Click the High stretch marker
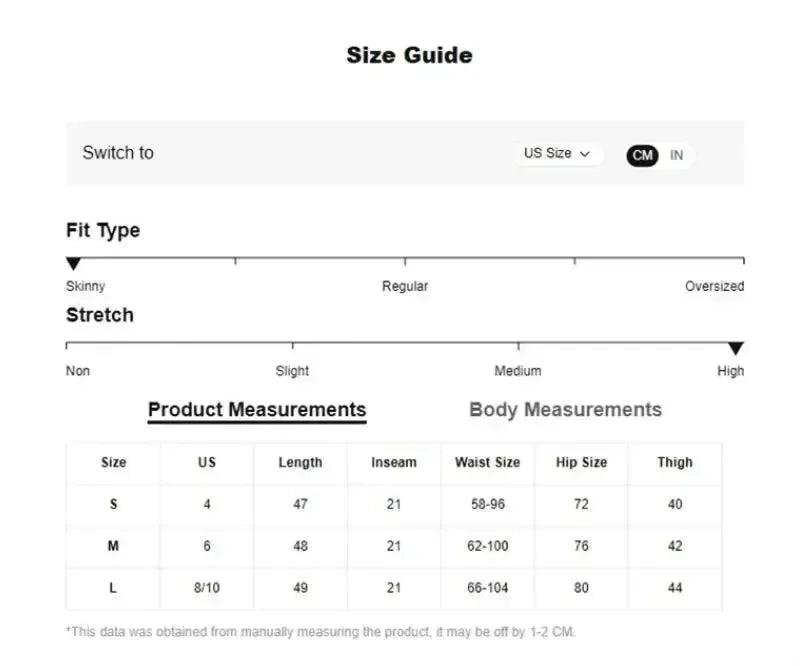This screenshot has height=666, width=808. pos(735,349)
